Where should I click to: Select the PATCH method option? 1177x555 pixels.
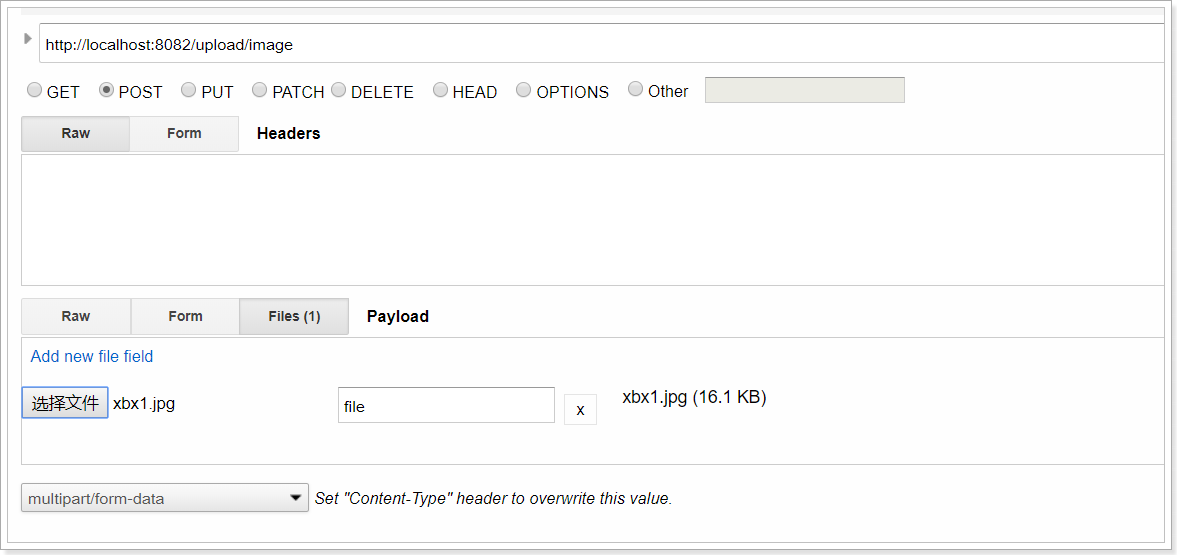click(x=260, y=90)
